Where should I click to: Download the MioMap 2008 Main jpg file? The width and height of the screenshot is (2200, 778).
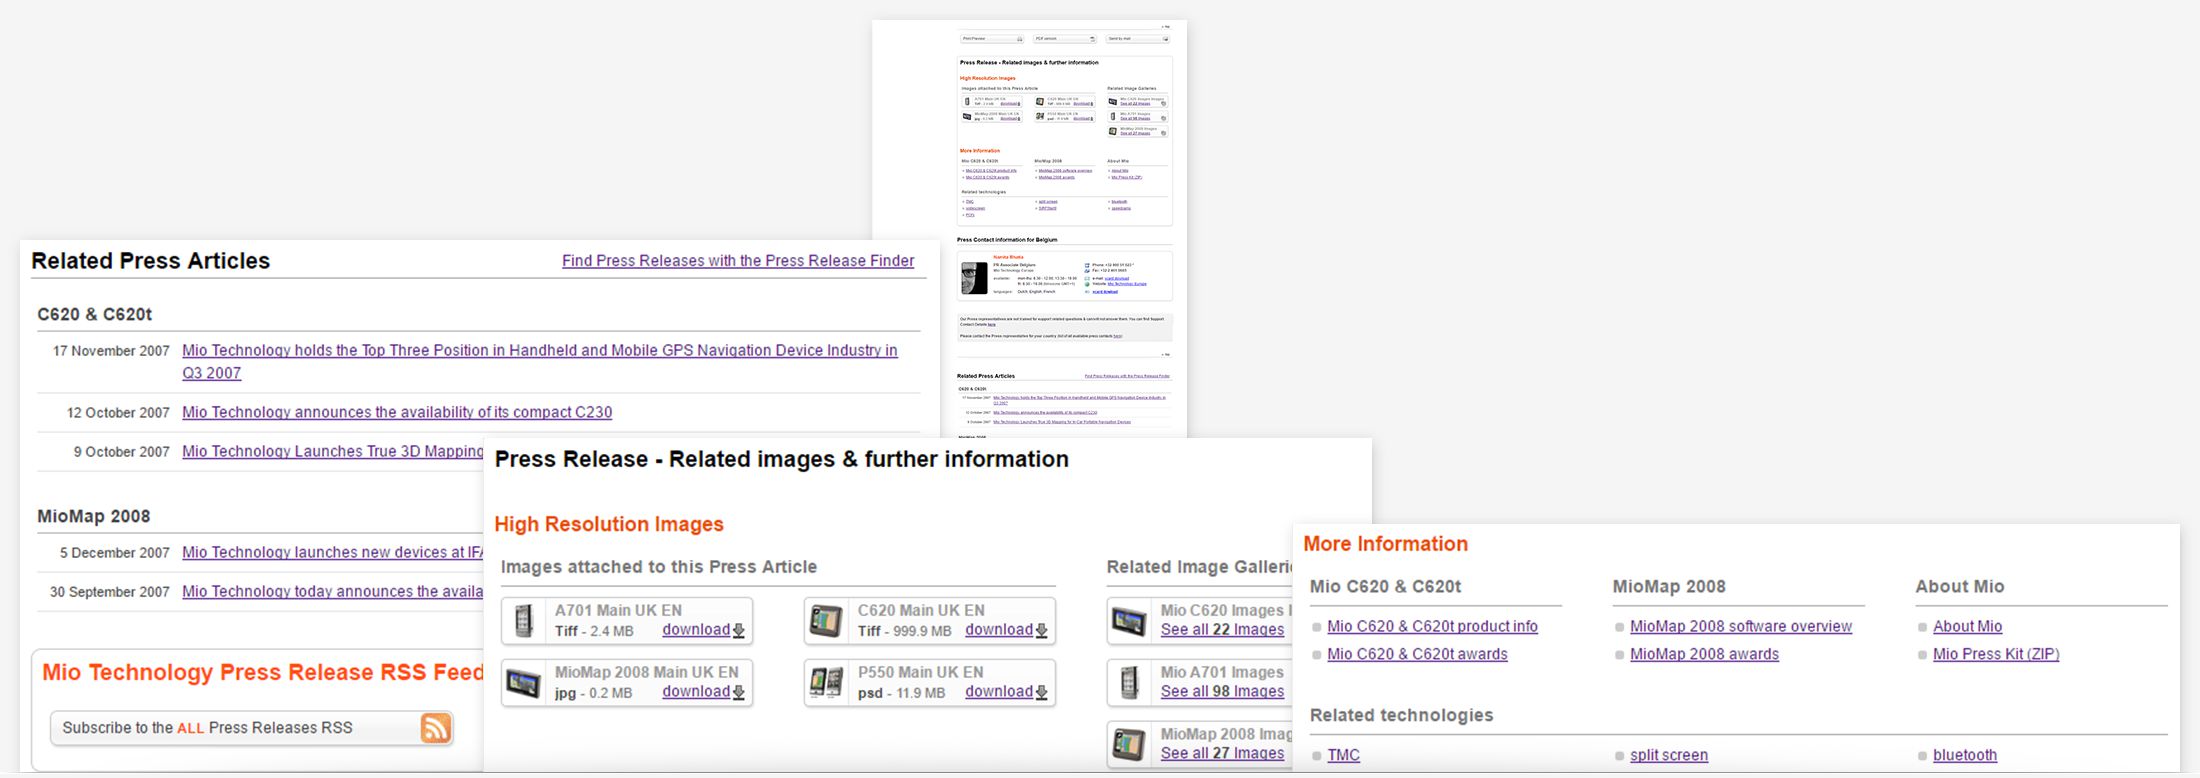(696, 692)
